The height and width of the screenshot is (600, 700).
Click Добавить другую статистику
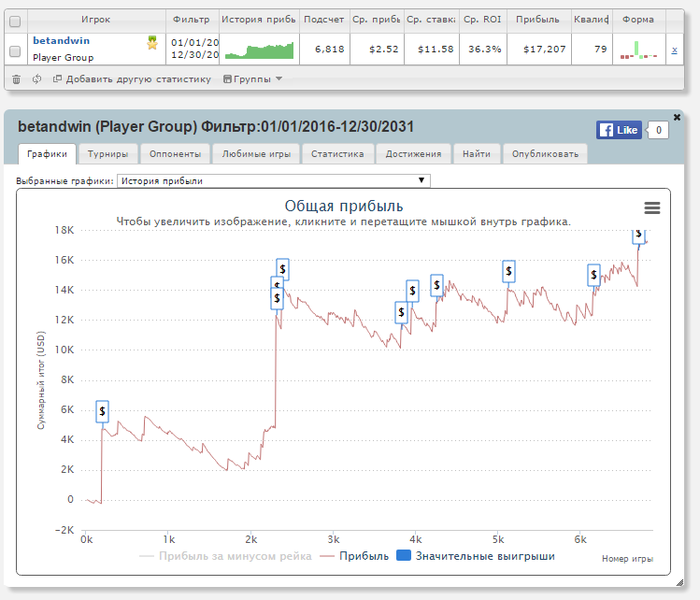[132, 79]
